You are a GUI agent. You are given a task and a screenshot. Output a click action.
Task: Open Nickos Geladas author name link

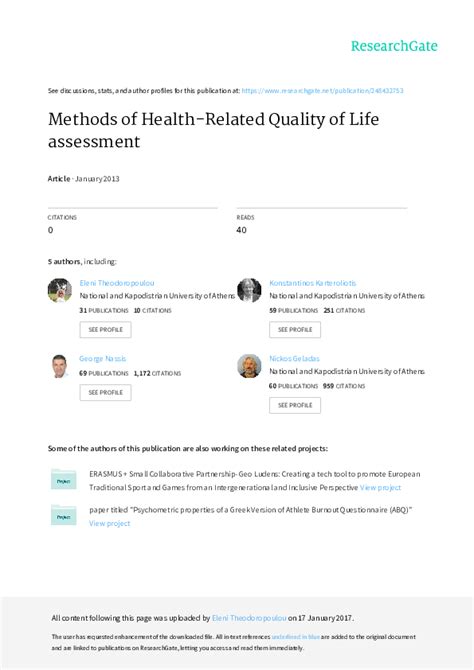(x=294, y=359)
